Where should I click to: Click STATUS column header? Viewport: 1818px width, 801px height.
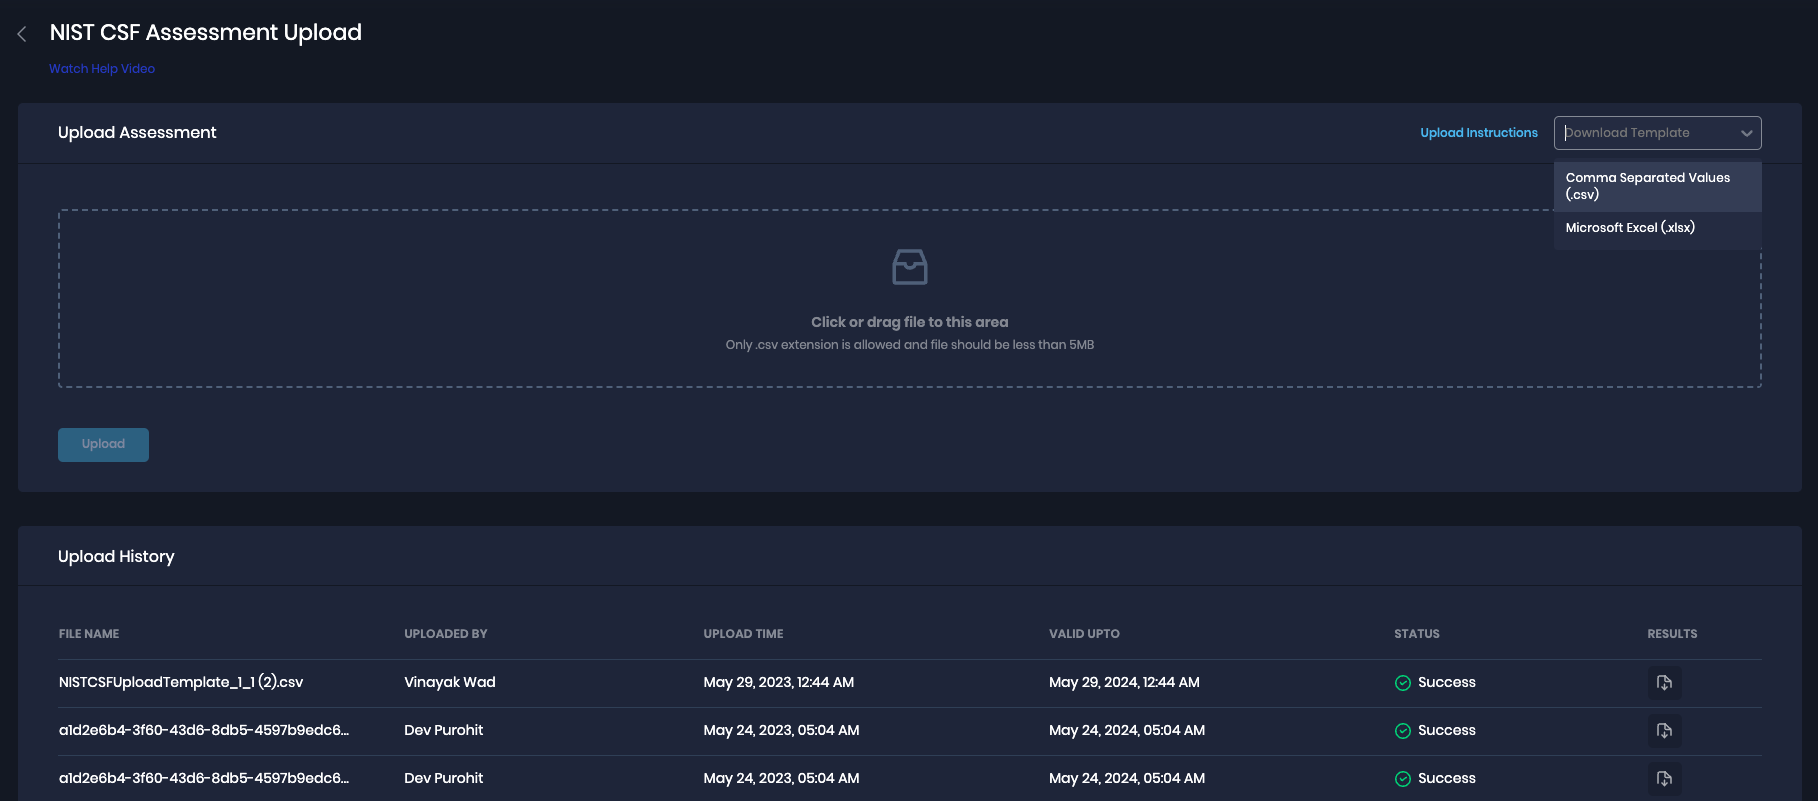pos(1417,634)
